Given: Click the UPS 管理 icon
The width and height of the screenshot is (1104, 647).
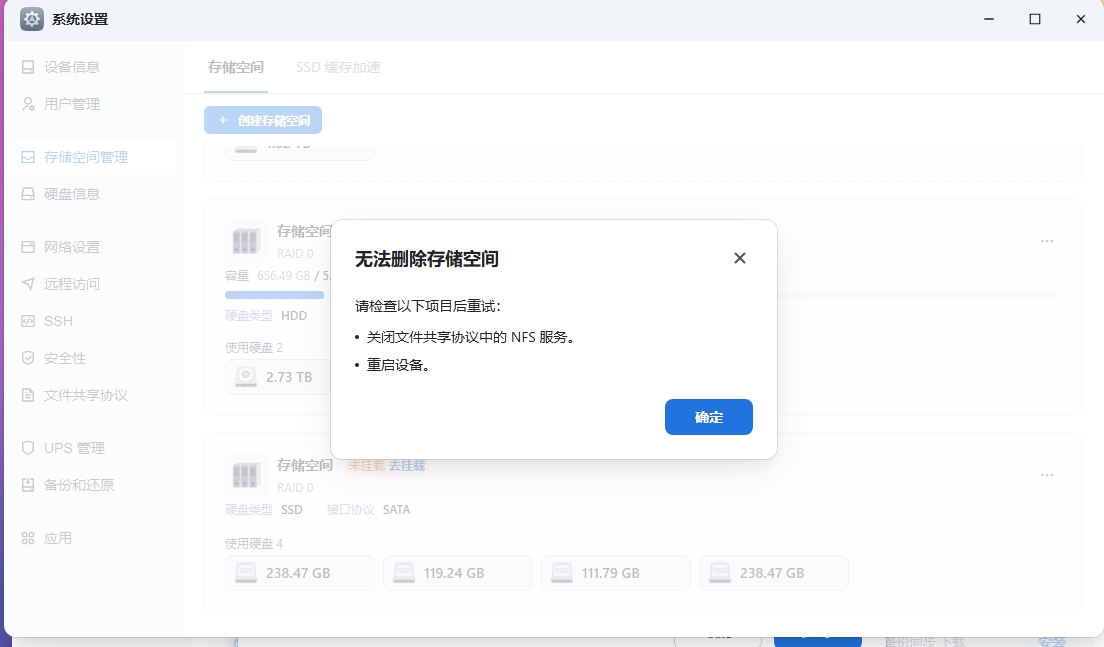Looking at the screenshot, I should [x=28, y=448].
